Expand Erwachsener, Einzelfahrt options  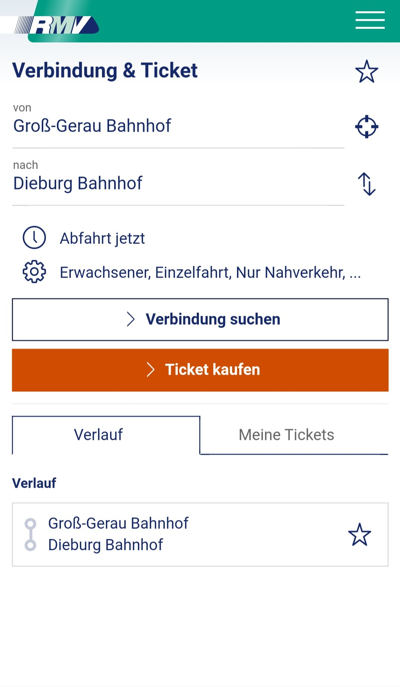pyautogui.click(x=210, y=273)
